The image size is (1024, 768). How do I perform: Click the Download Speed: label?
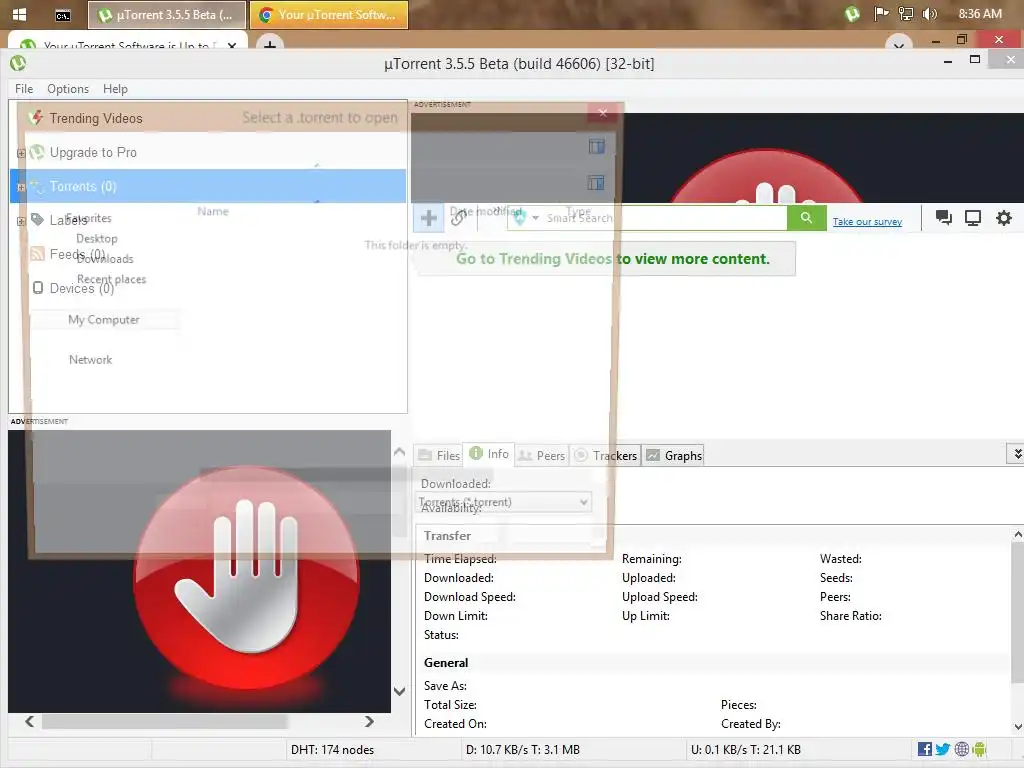pyautogui.click(x=470, y=597)
